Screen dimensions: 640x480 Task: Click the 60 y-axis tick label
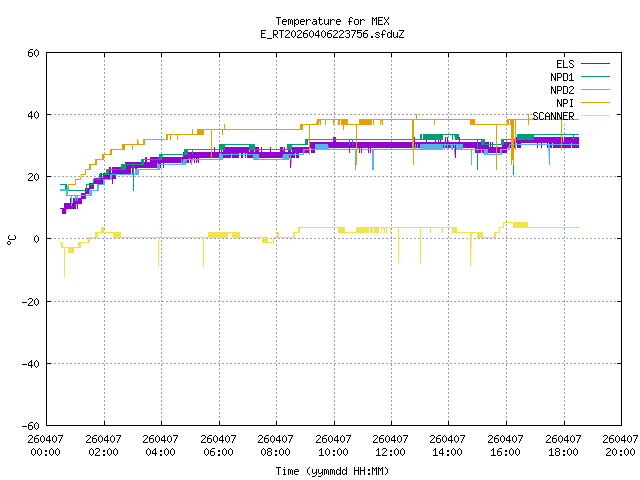point(33,53)
